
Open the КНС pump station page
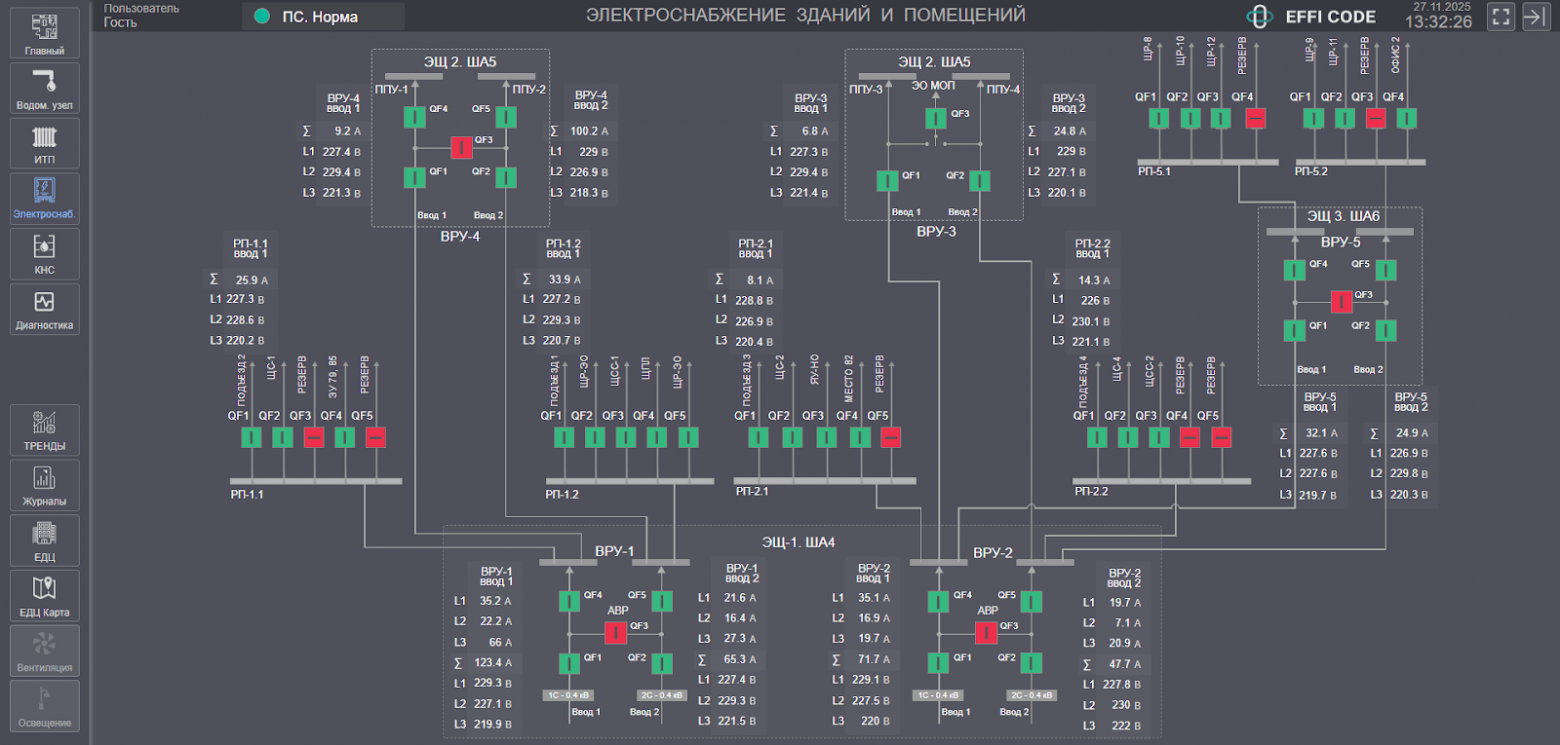coord(45,254)
